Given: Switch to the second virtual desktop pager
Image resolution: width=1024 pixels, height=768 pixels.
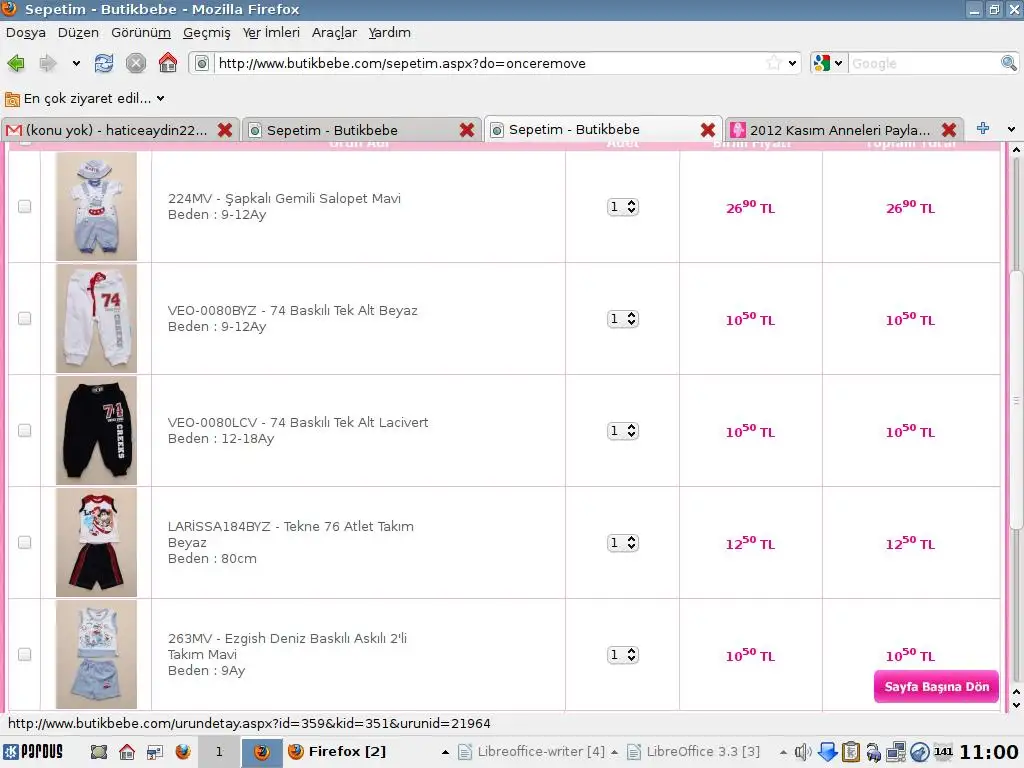Looking at the screenshot, I should [x=262, y=752].
